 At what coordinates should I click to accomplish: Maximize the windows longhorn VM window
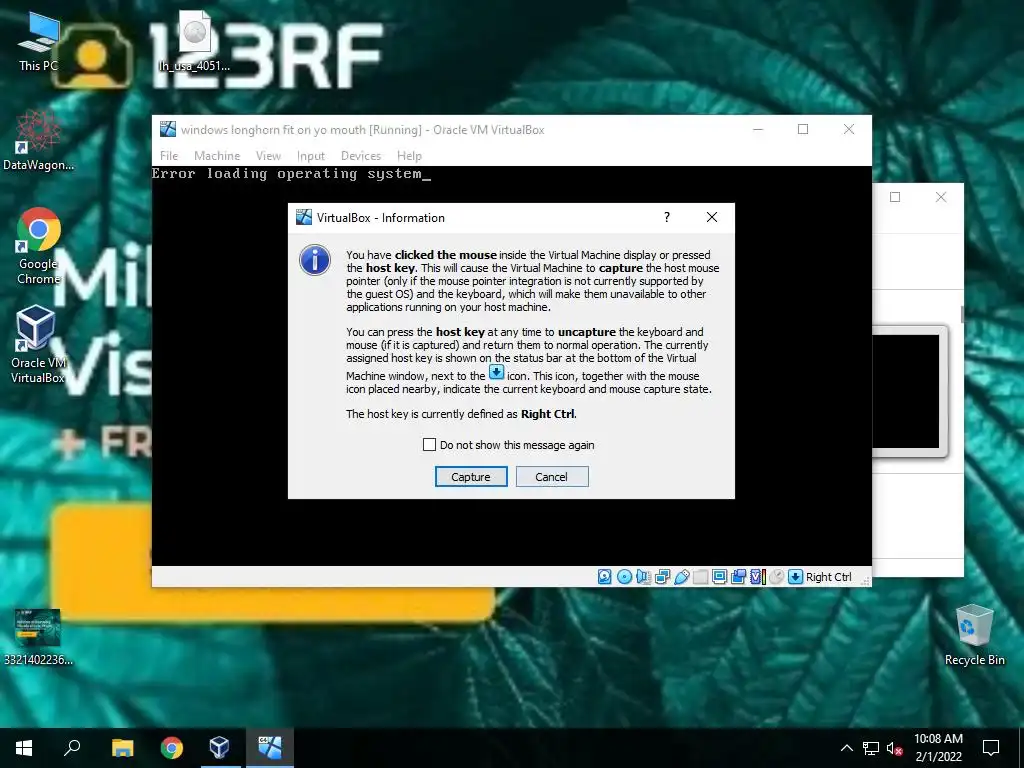(x=803, y=129)
